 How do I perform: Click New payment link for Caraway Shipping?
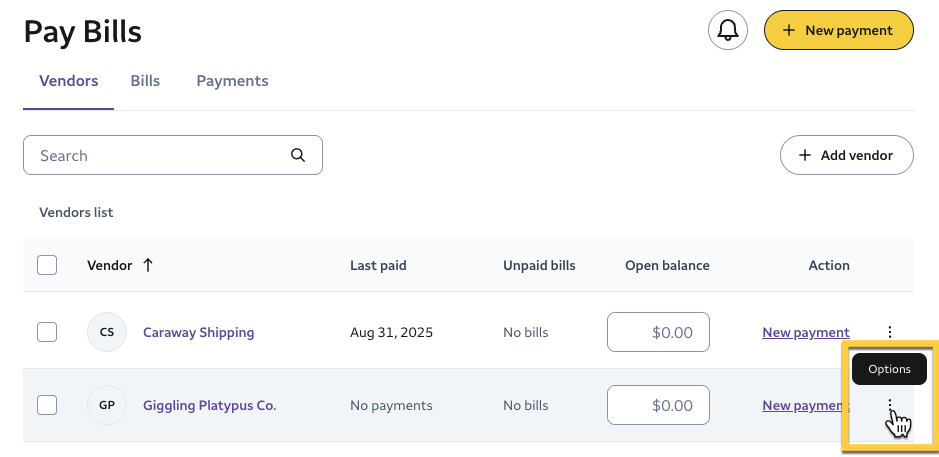coord(805,332)
